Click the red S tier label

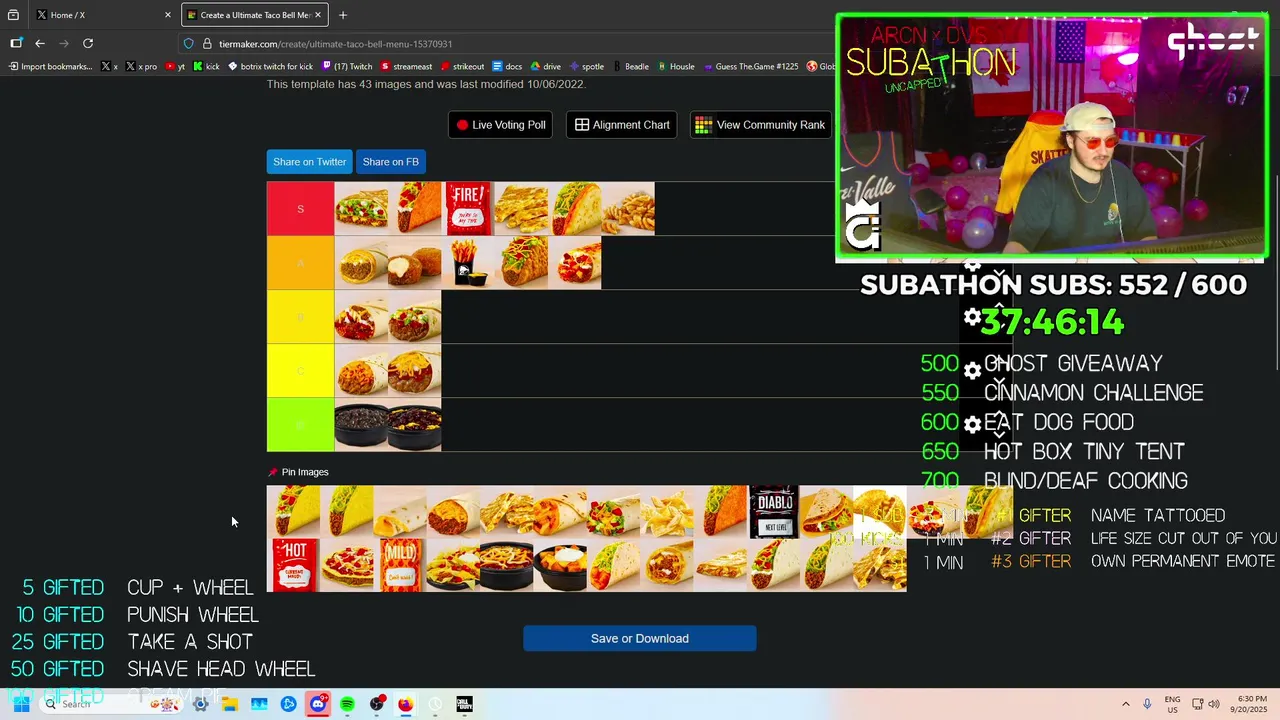coord(300,209)
